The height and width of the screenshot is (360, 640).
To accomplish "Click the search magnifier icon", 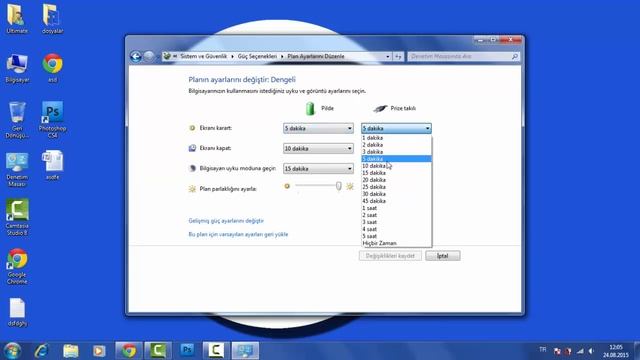I will pyautogui.click(x=515, y=56).
